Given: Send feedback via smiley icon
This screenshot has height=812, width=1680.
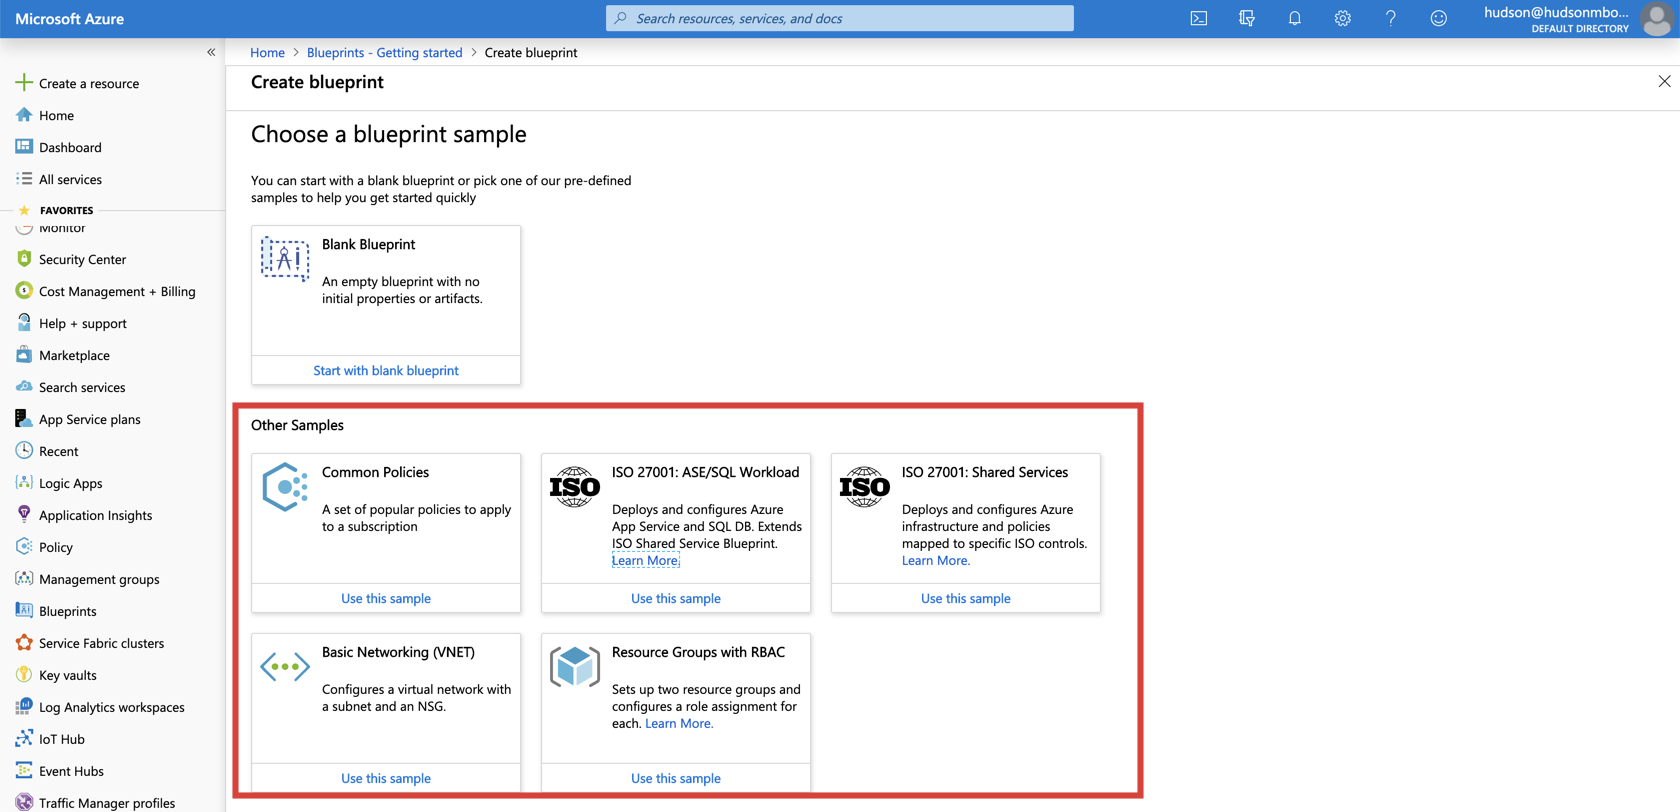Looking at the screenshot, I should click(x=1438, y=18).
